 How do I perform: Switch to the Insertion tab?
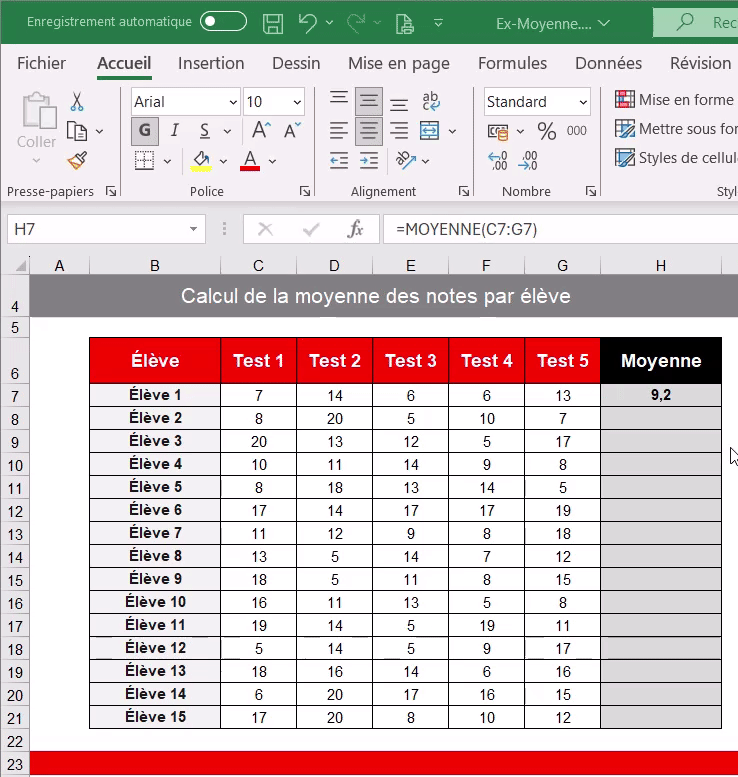tap(211, 63)
